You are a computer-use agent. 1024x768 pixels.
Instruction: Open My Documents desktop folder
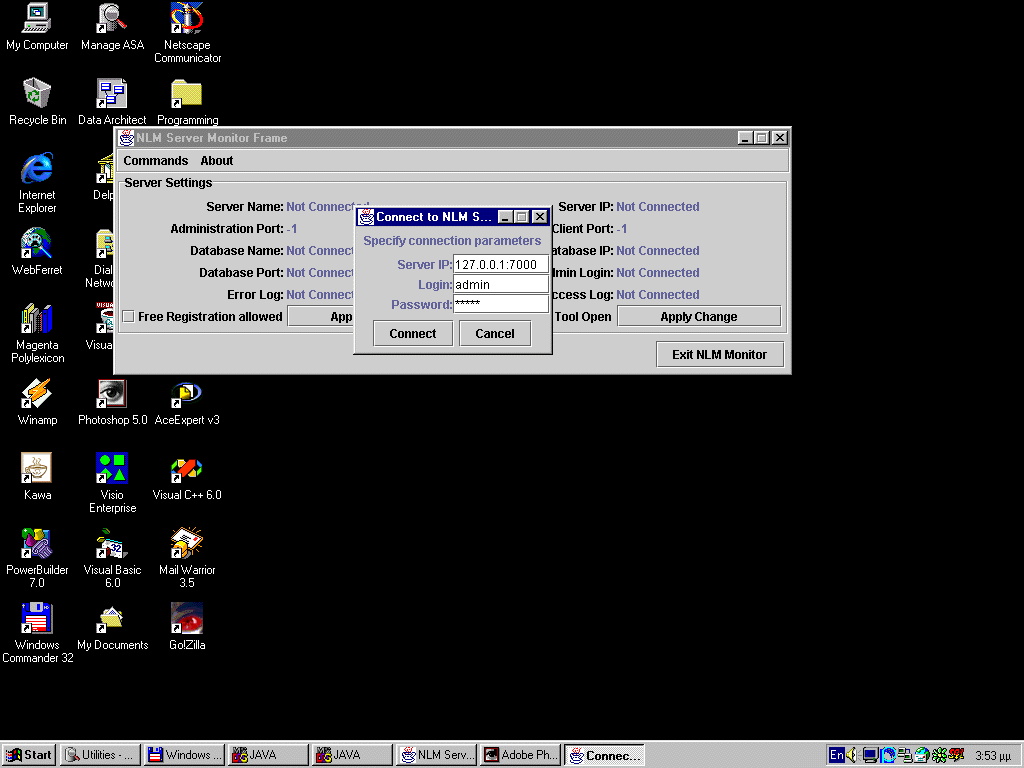[x=112, y=627]
